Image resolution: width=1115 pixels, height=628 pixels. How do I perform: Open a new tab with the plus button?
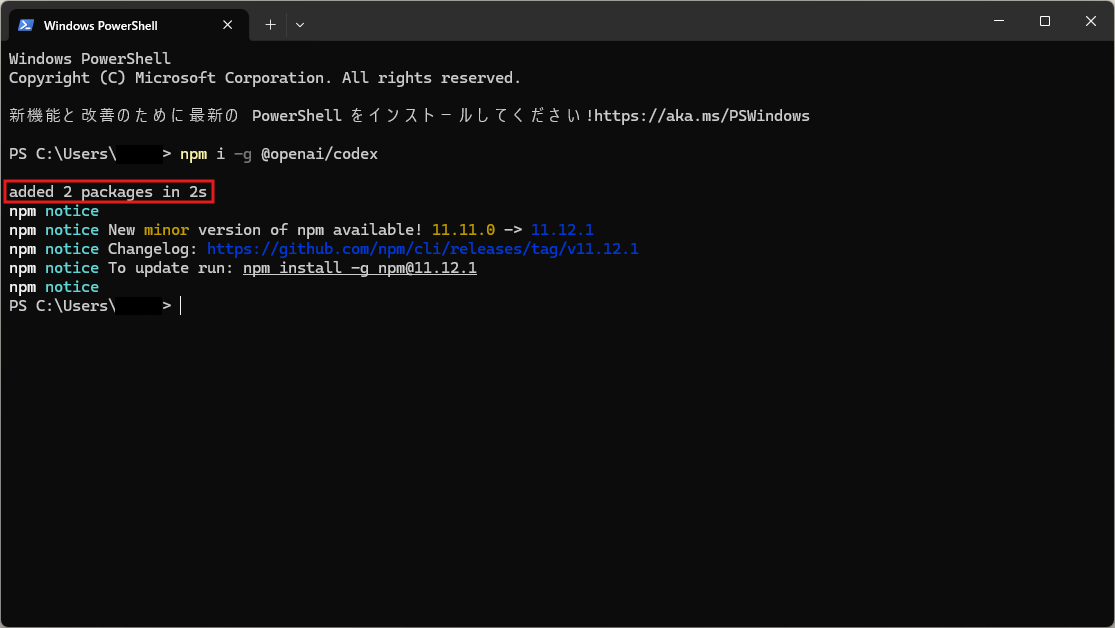[x=270, y=25]
